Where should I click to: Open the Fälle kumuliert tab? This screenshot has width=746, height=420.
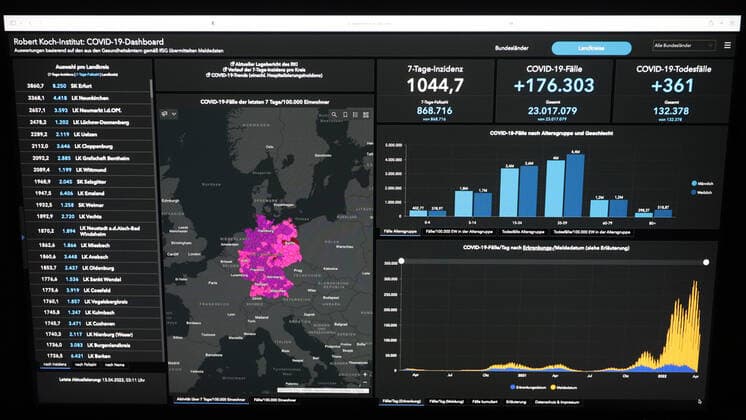(484, 402)
